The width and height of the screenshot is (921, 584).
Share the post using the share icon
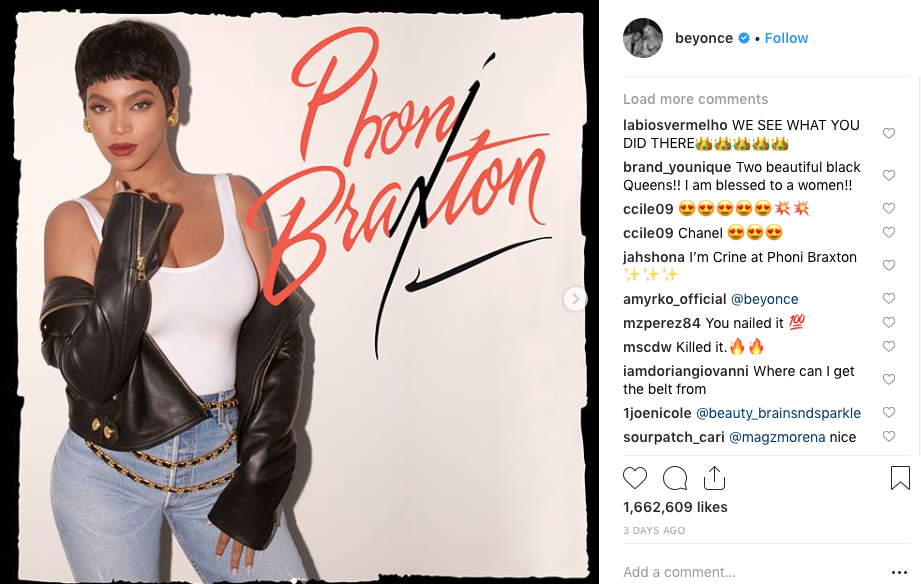coord(714,478)
